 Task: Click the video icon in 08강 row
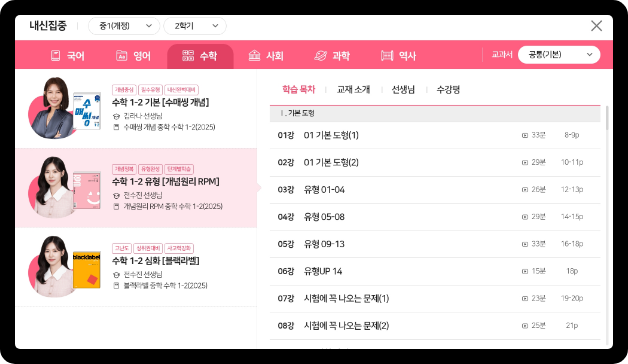coord(525,326)
